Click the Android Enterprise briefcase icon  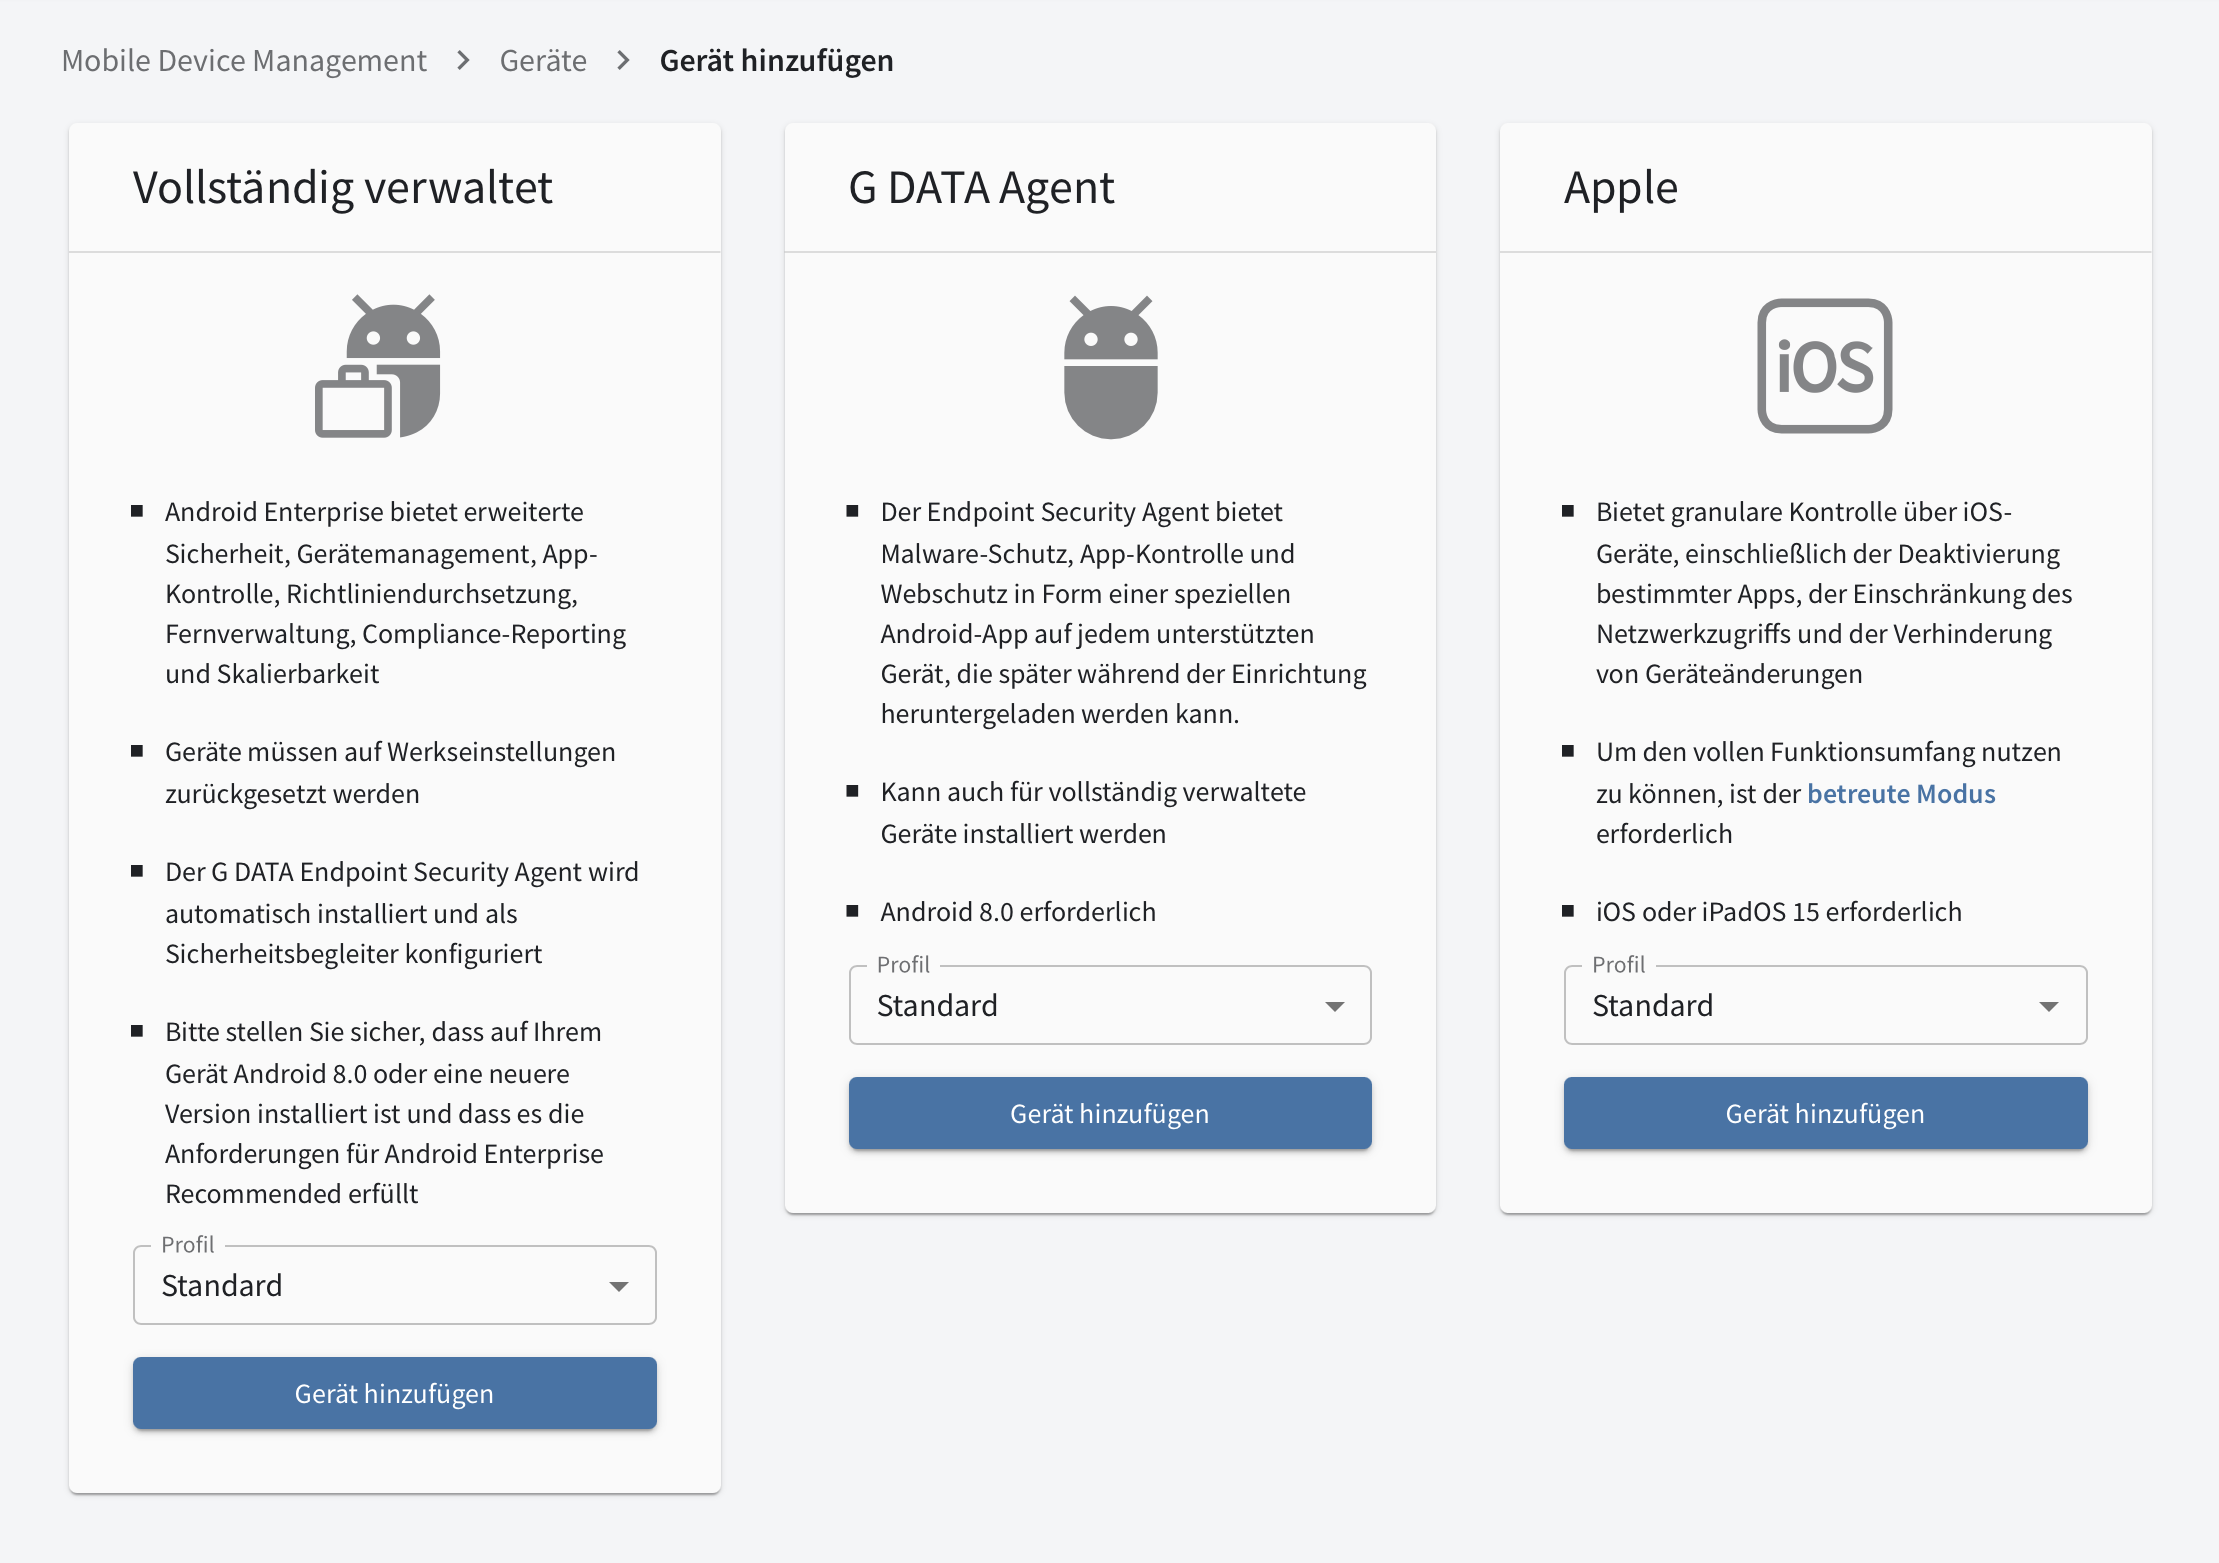(x=378, y=366)
